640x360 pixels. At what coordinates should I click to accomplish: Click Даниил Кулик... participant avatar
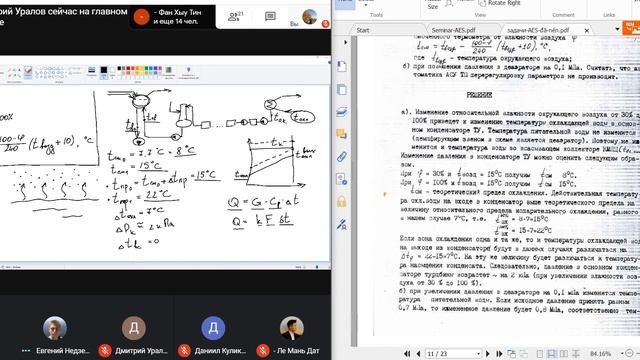pos(213,328)
